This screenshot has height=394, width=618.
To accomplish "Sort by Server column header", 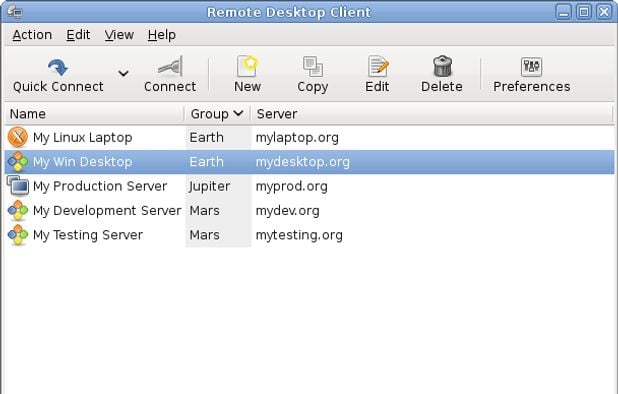I will click(x=432, y=114).
